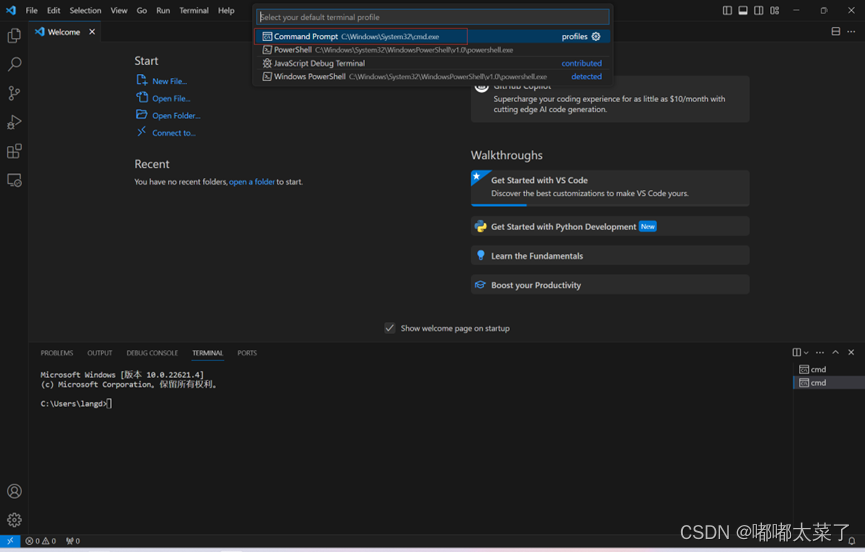Click the 'open a folder' link
The height and width of the screenshot is (552, 865).
pos(252,181)
